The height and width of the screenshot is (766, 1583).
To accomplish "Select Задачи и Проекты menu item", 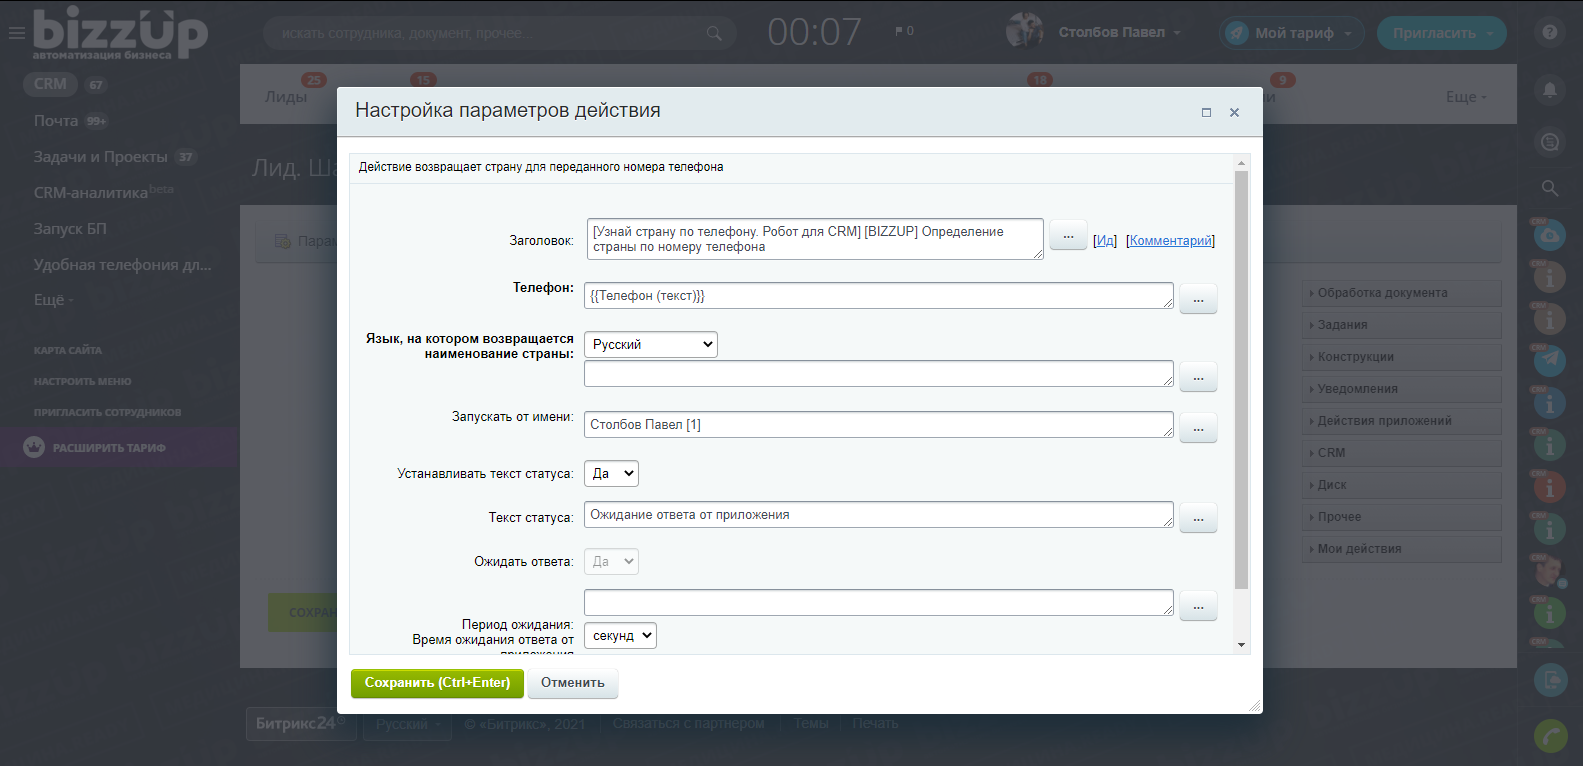I will coord(100,157).
